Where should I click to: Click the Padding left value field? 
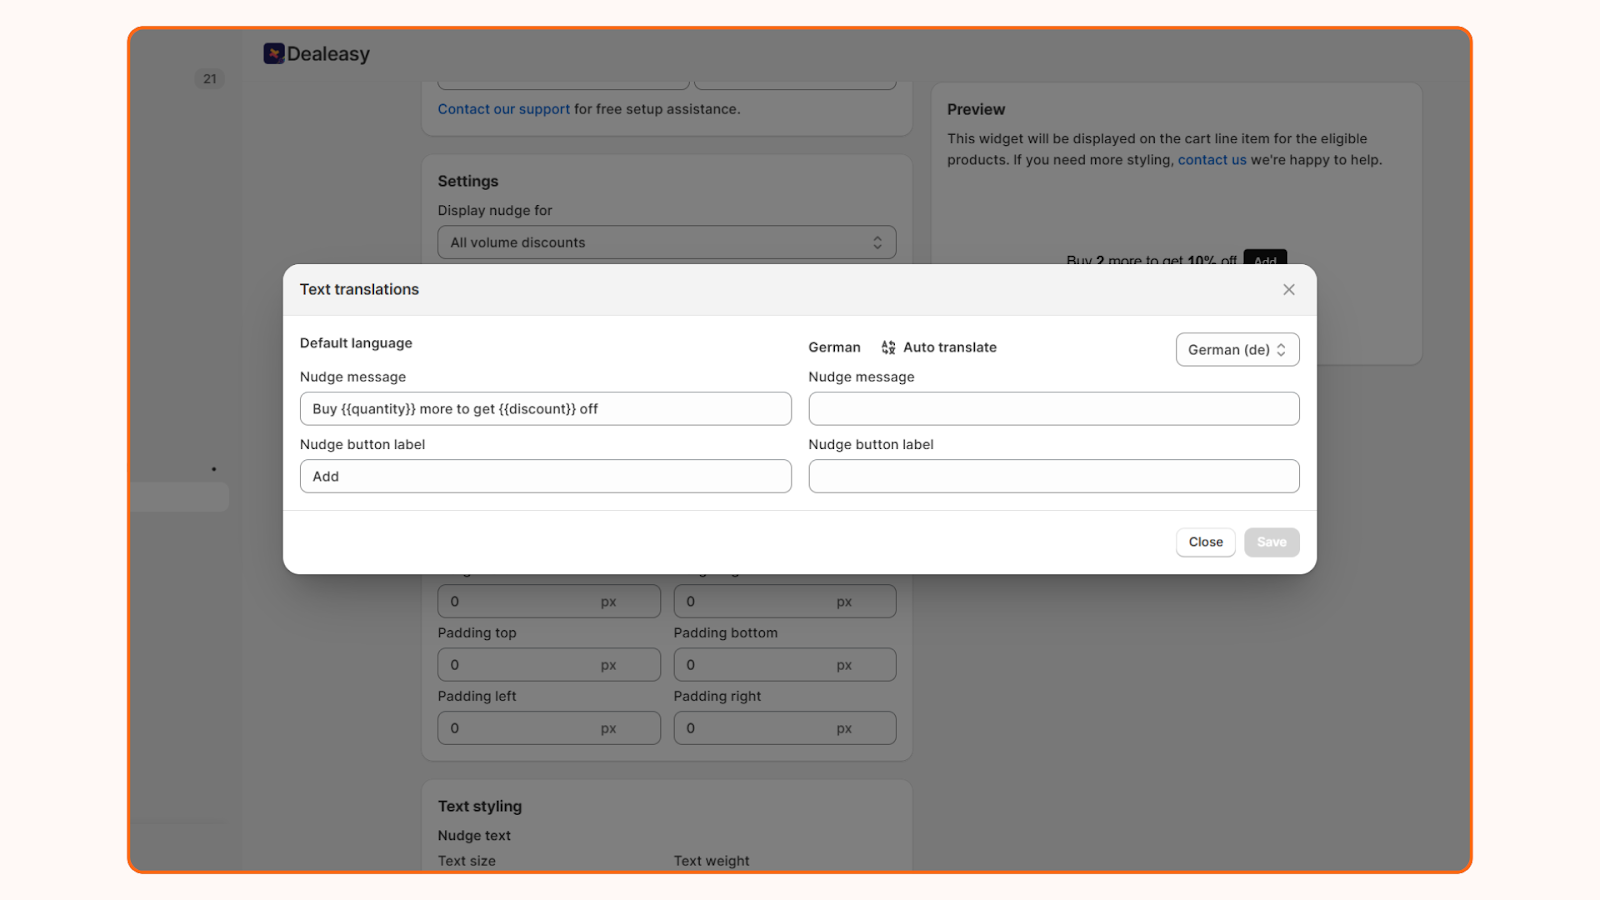[548, 727]
